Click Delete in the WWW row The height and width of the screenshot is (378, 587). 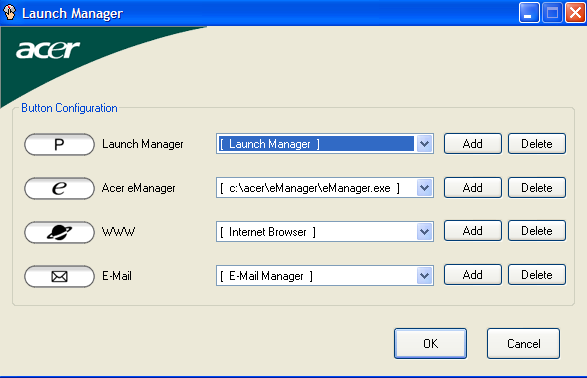pos(536,231)
